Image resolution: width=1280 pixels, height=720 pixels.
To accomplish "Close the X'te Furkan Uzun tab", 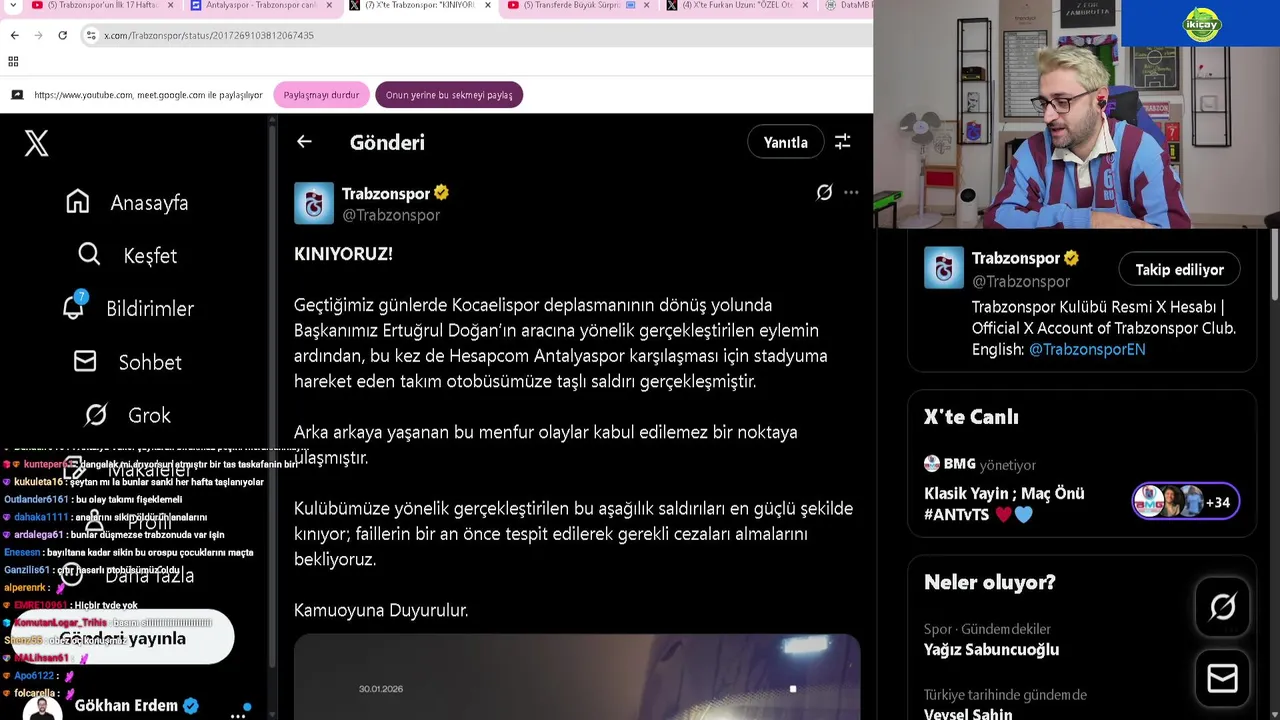I will 805,5.
